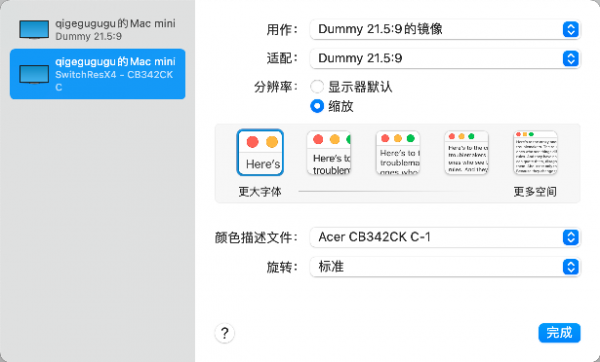The width and height of the screenshot is (600, 362).
Task: Choose the smallest-text scaling thumbnail by 更多空间
Action: point(535,153)
